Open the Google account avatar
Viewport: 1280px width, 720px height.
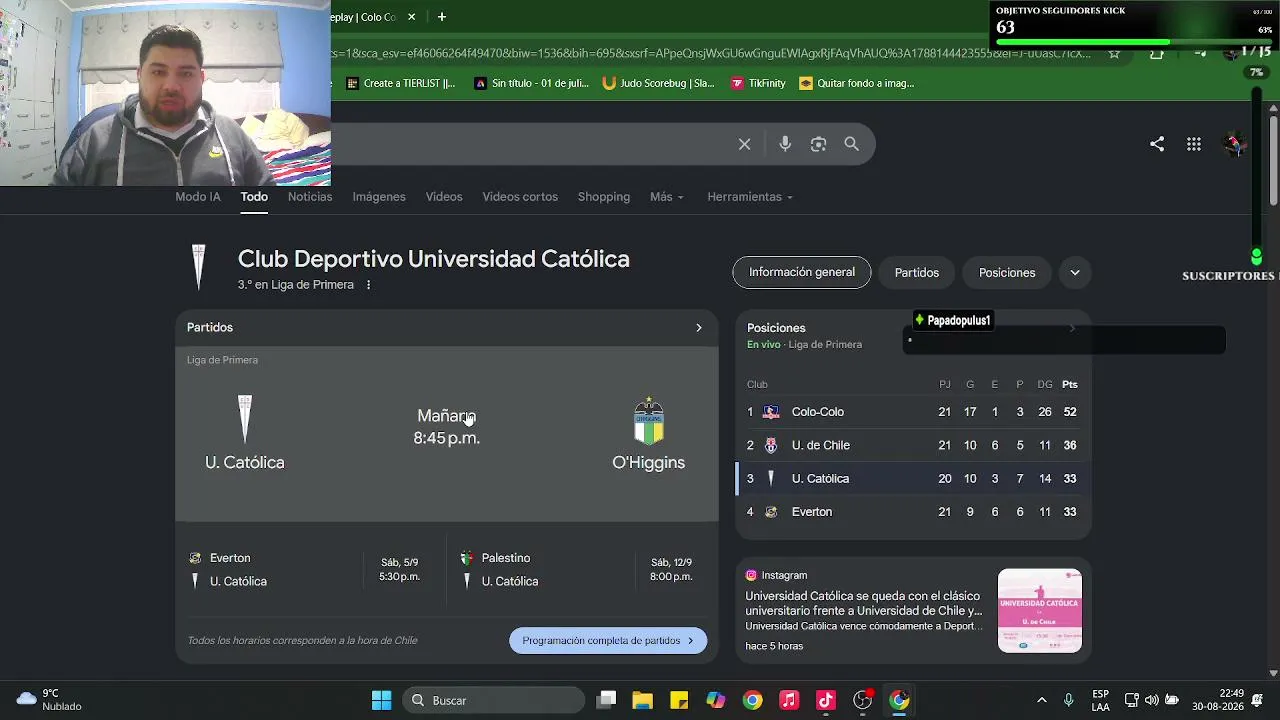coord(1234,144)
